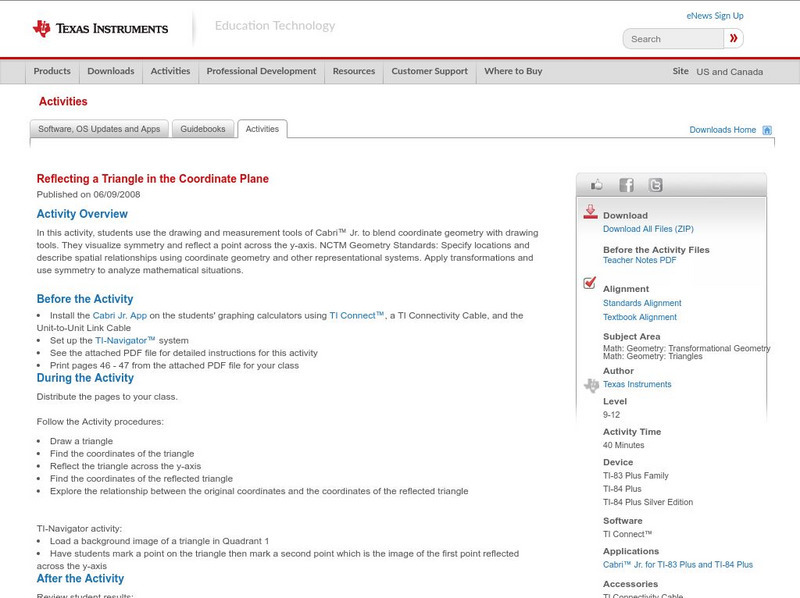This screenshot has height=598, width=800.
Task: Open the TI-Navigator link
Action: click(x=125, y=341)
